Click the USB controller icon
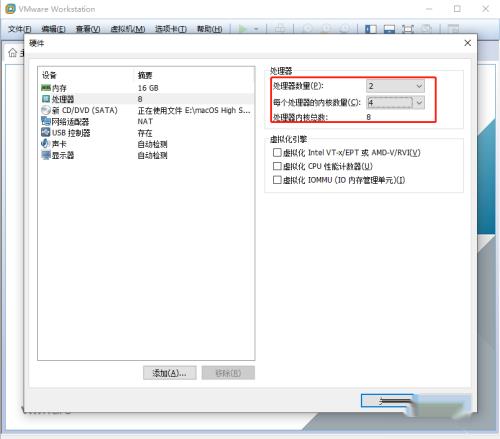The height and width of the screenshot is (439, 500). 46,132
